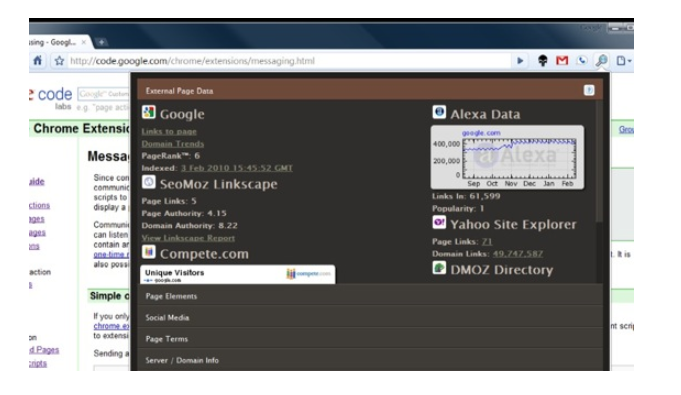The height and width of the screenshot is (395, 681).
Task: Open Yahoo Domain Links 49,747,587 link
Action: (x=518, y=254)
